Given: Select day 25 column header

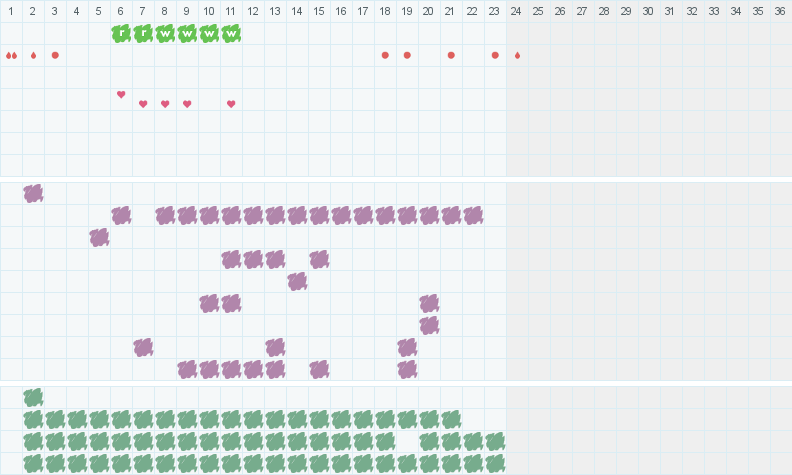Looking at the screenshot, I should click(x=539, y=11).
